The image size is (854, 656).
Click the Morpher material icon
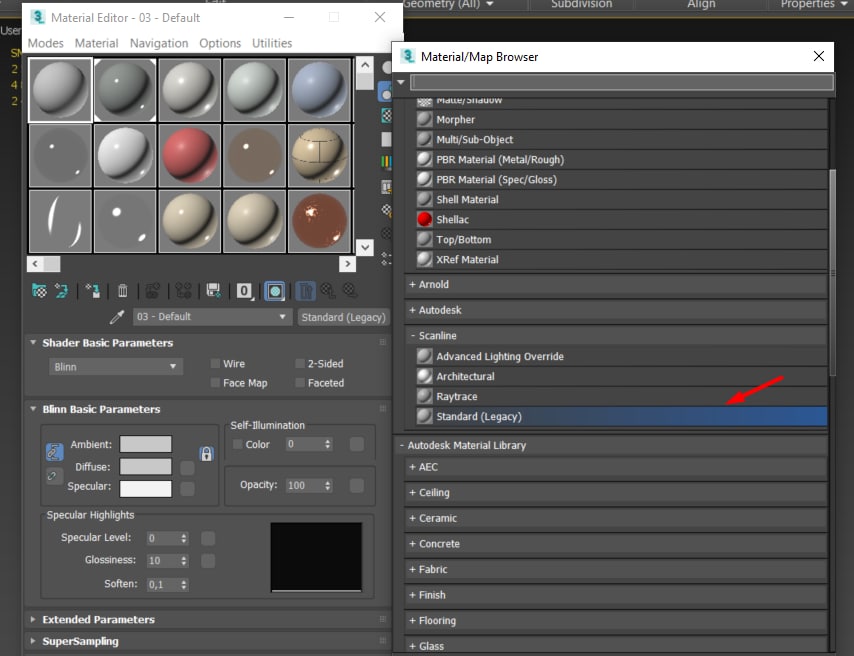coord(424,119)
